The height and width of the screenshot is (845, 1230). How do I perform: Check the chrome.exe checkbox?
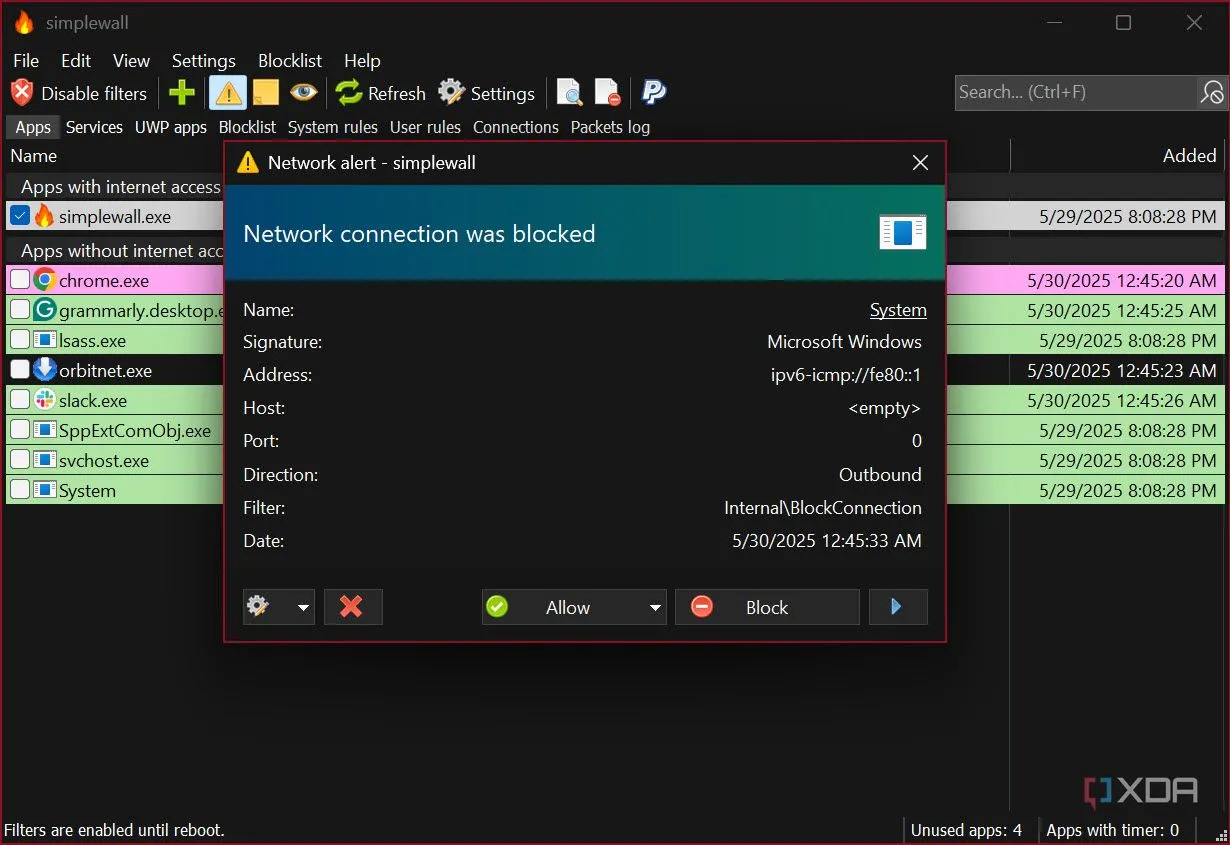pos(20,280)
